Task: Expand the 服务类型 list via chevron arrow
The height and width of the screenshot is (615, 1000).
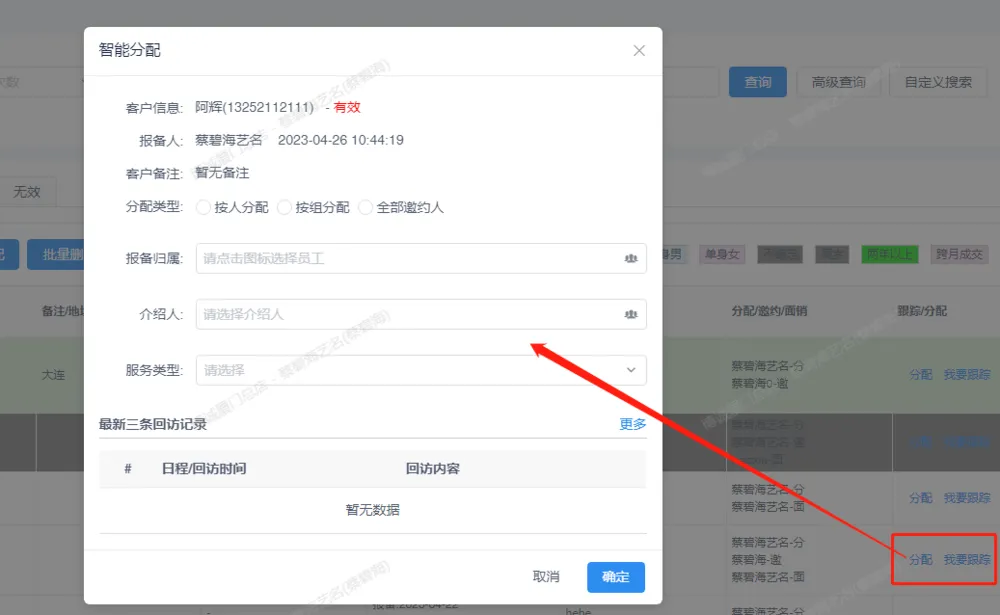Action: 631,370
